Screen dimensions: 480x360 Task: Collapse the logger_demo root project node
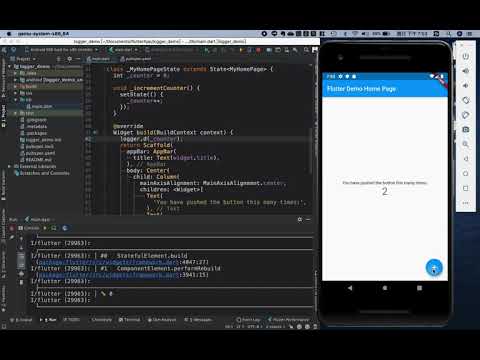[x=10, y=66]
